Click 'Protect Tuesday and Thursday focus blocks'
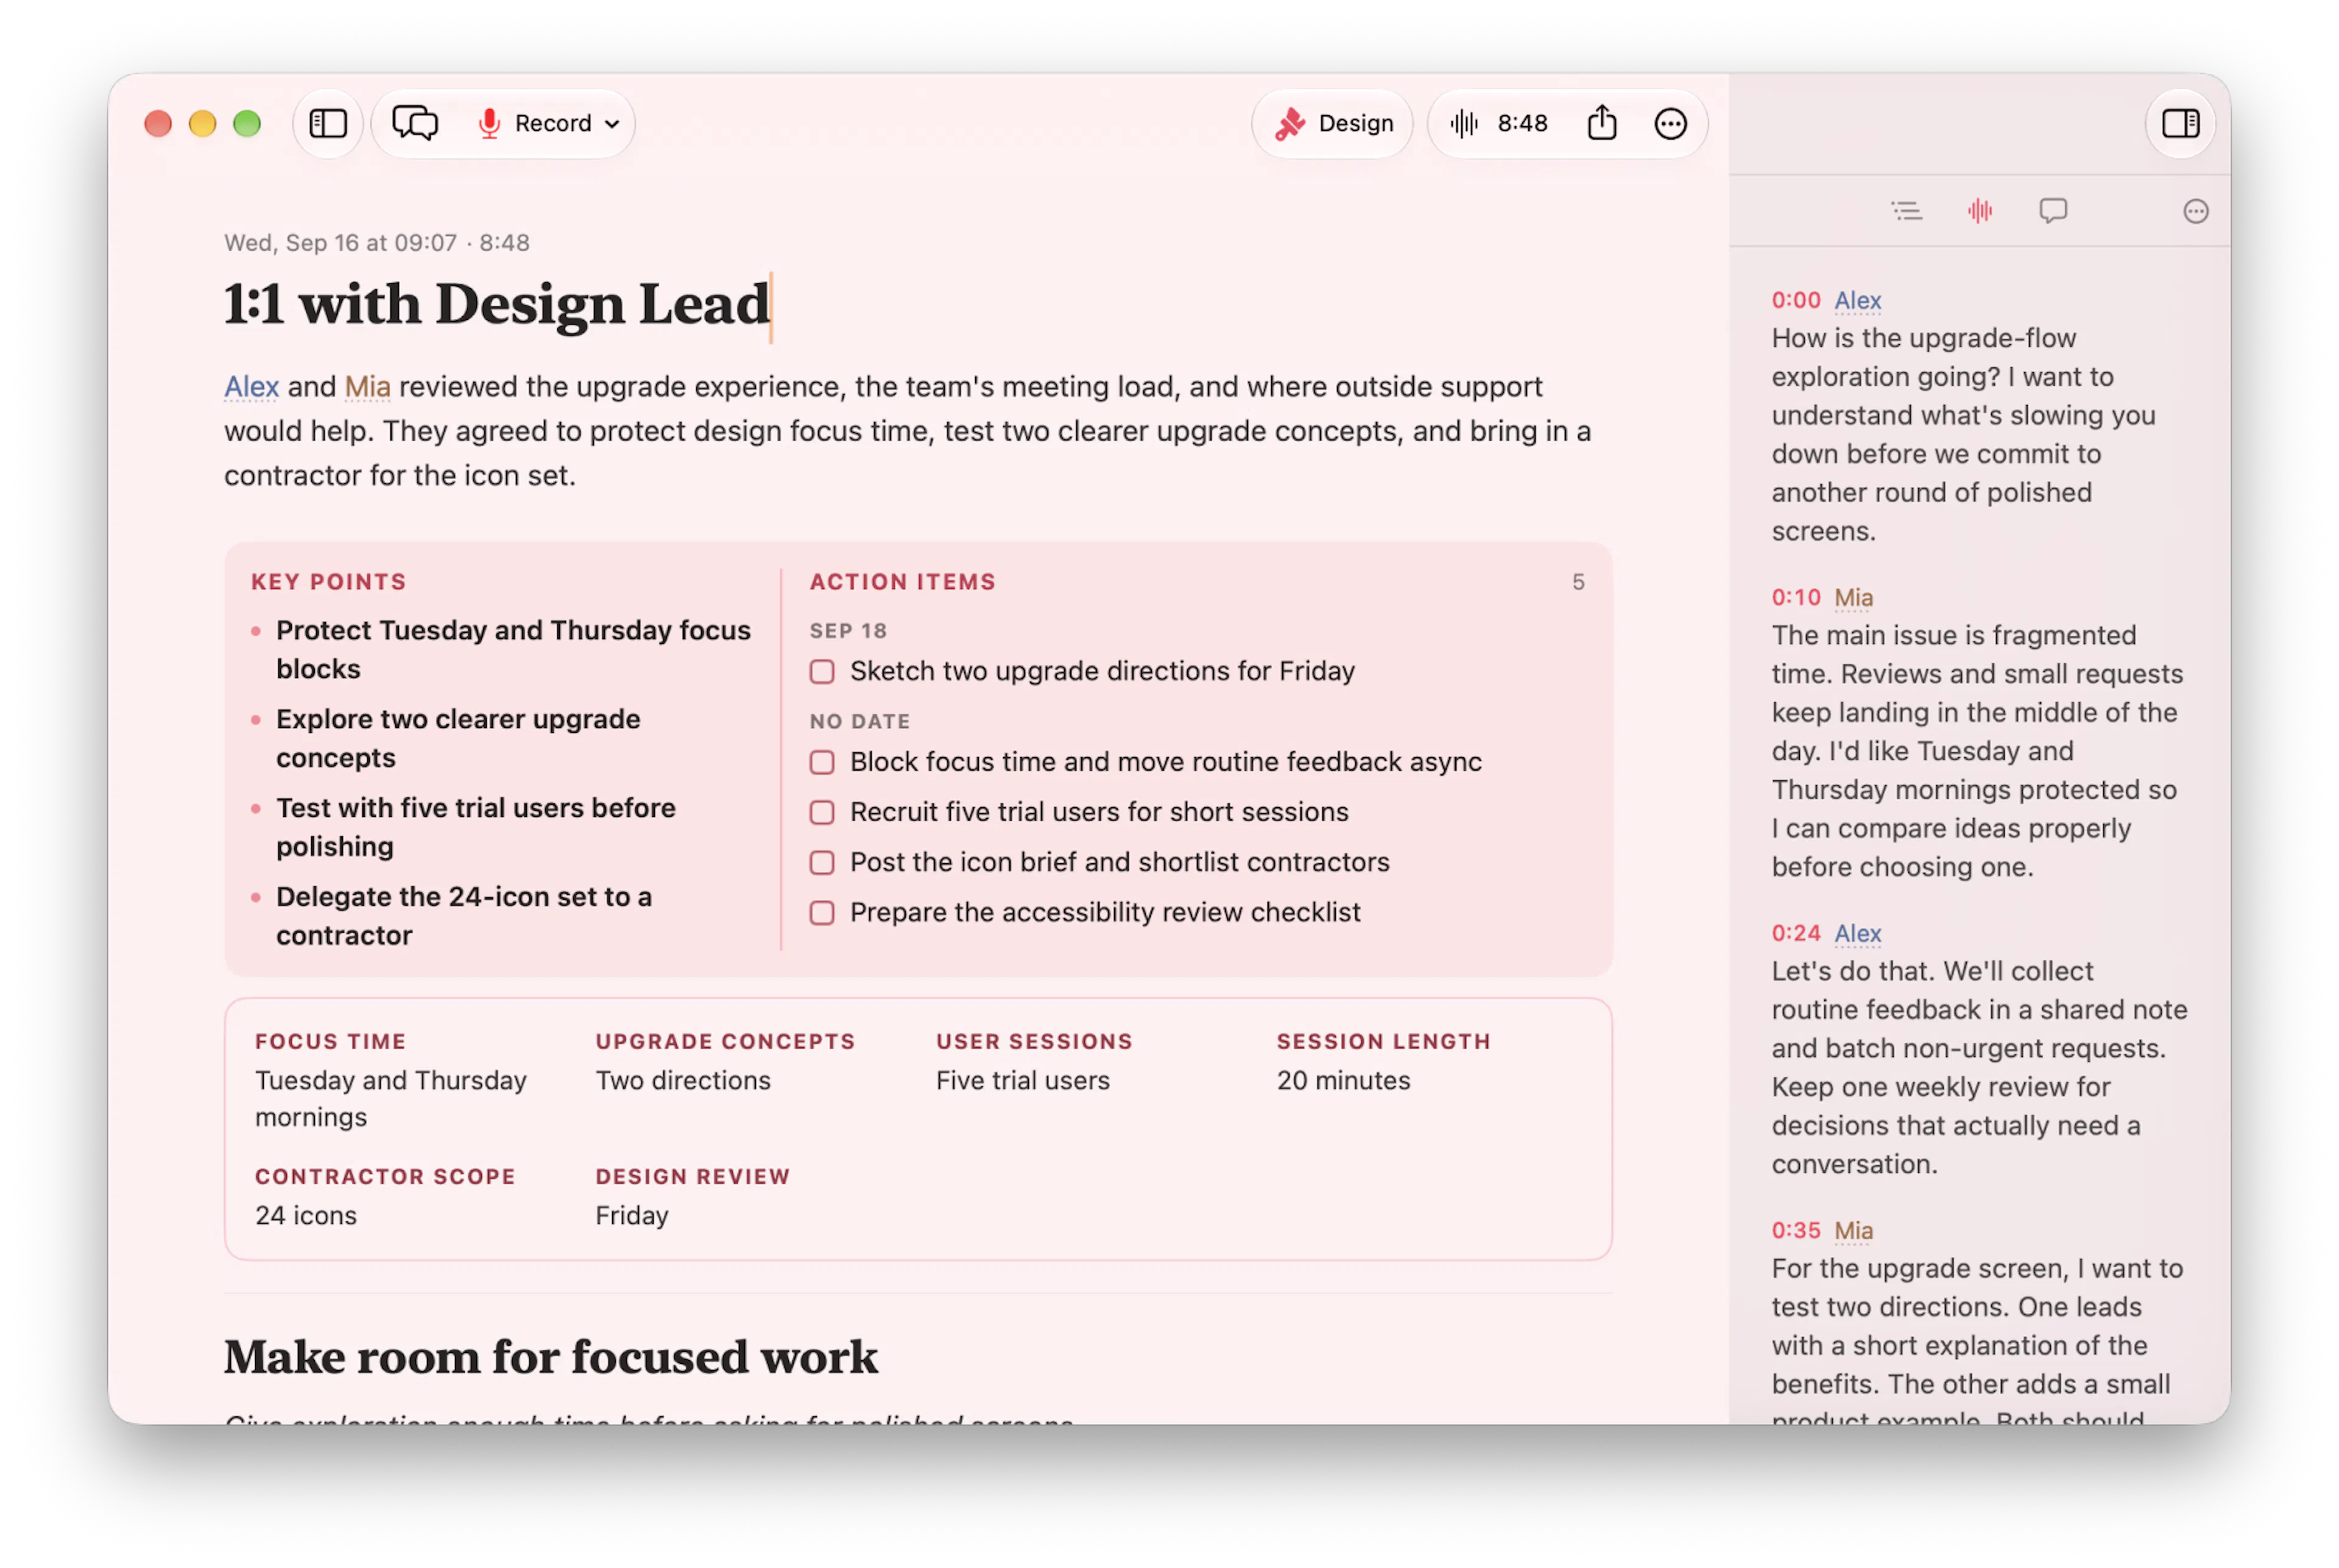The height and width of the screenshot is (1568, 2339). [x=513, y=650]
